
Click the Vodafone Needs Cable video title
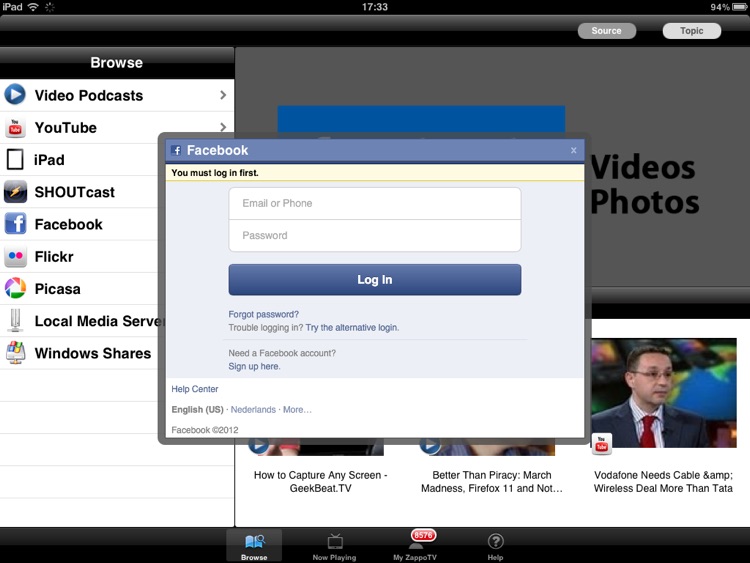(663, 481)
